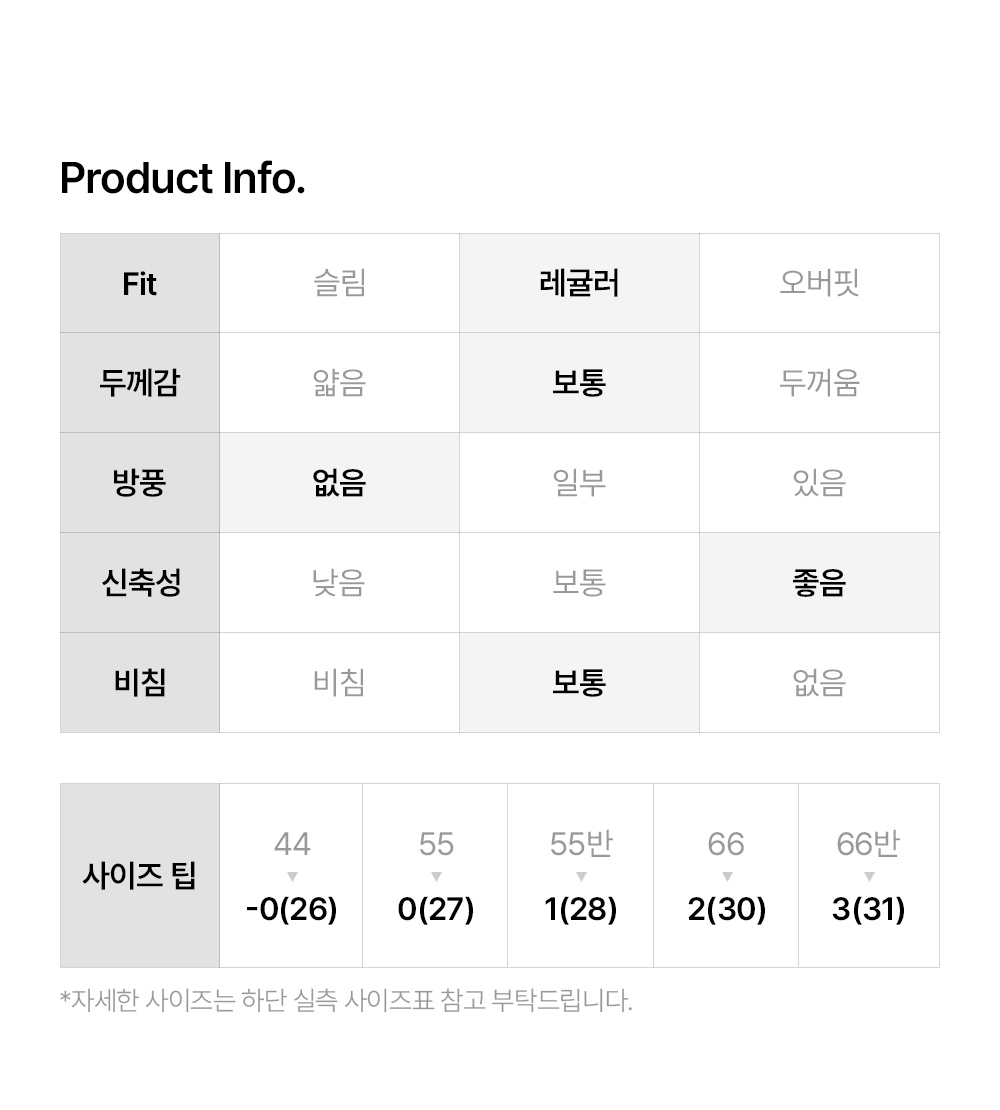The image size is (1000, 1110).
Task: Pick the 오버핏 fit option
Action: pos(819,283)
